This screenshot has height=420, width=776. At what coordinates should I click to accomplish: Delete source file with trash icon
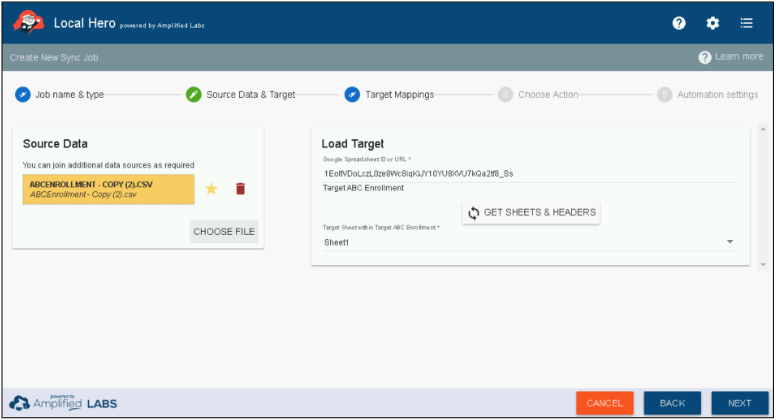pos(241,188)
